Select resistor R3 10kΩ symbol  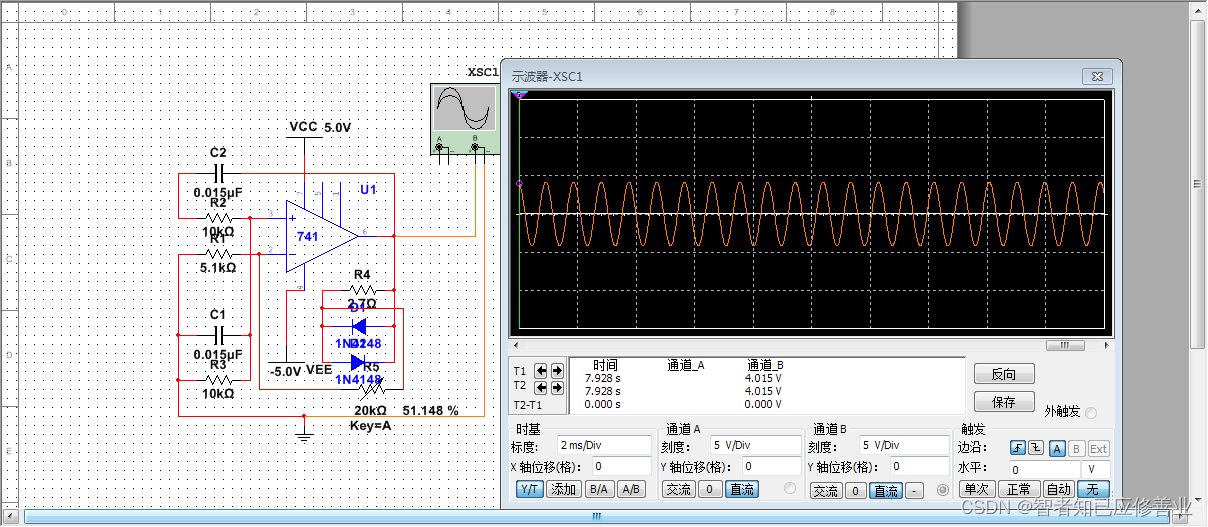pyautogui.click(x=218, y=380)
